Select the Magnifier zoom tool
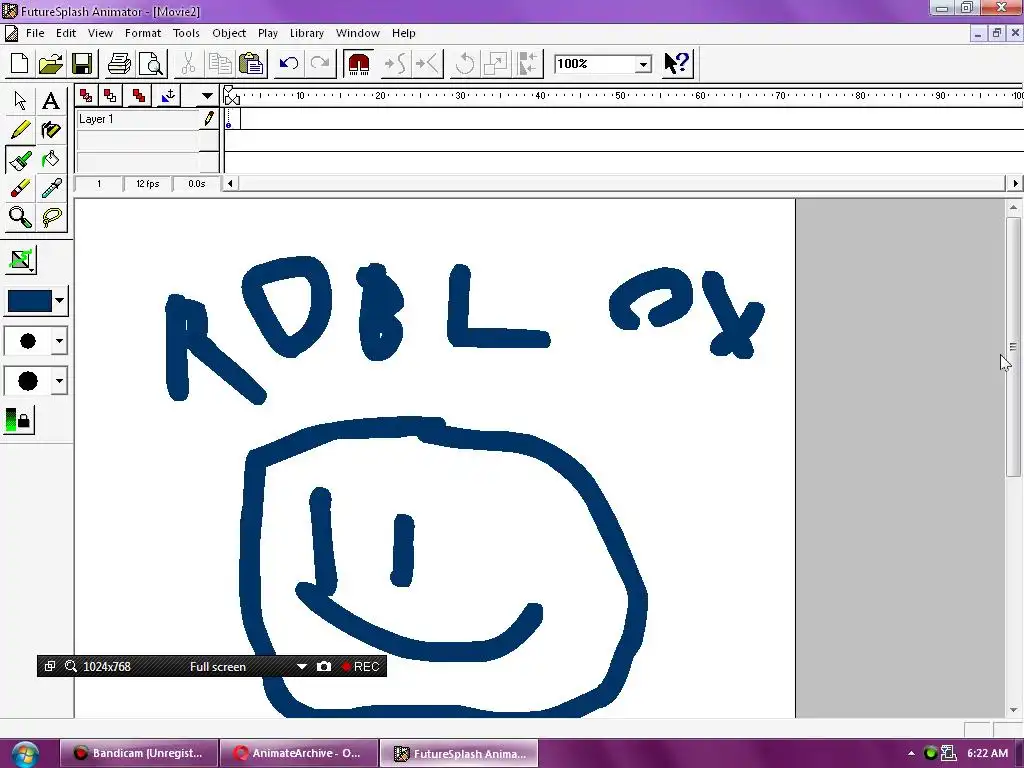The image size is (1024, 768). click(20, 217)
